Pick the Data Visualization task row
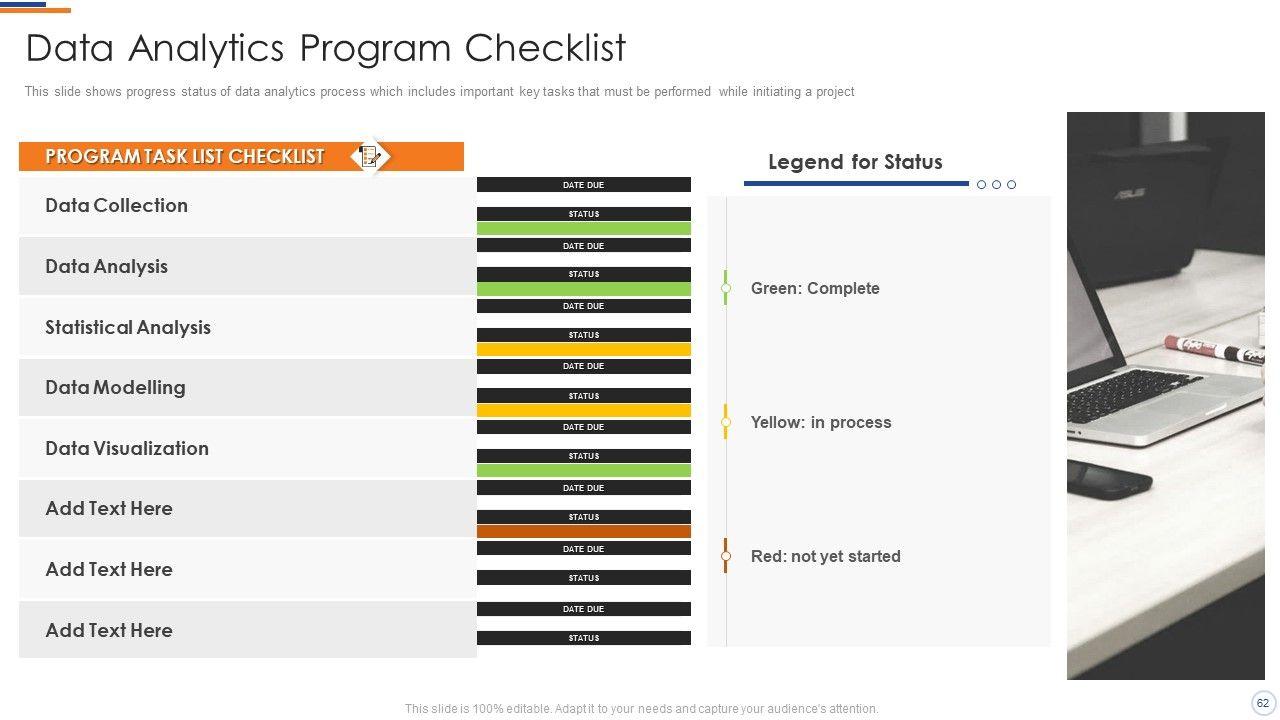This screenshot has width=1280, height=720. click(x=246, y=448)
